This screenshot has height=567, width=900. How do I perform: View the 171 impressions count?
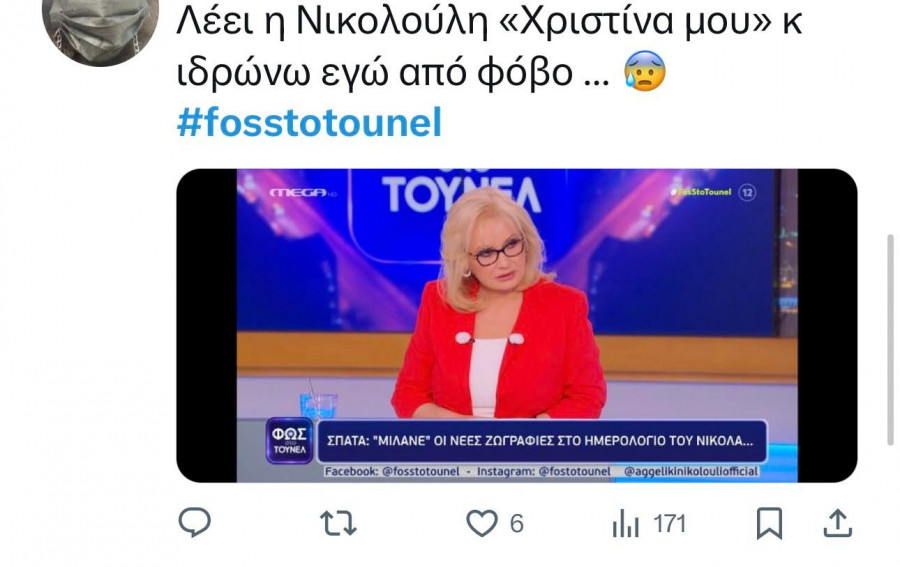(x=670, y=523)
